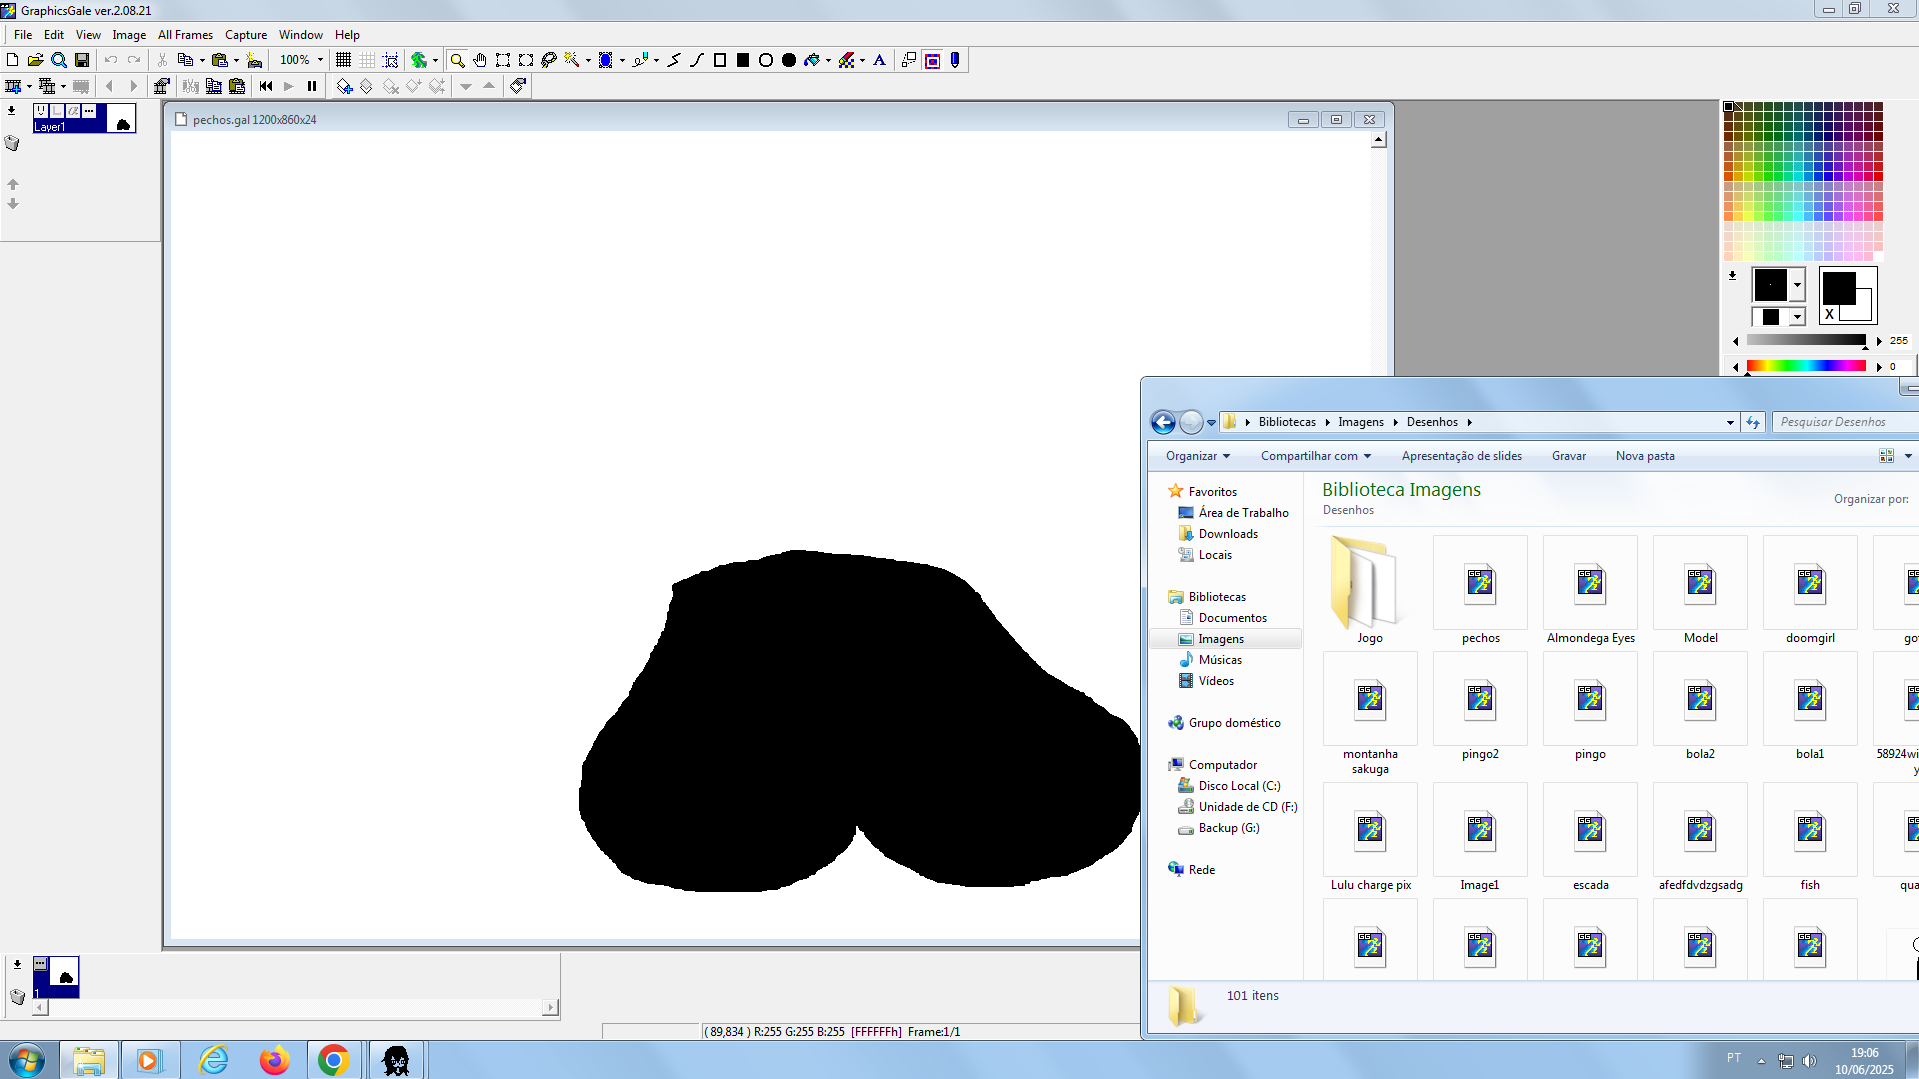Select the Hand pan tool
Screen dimensions: 1919x1079
(x=480, y=60)
